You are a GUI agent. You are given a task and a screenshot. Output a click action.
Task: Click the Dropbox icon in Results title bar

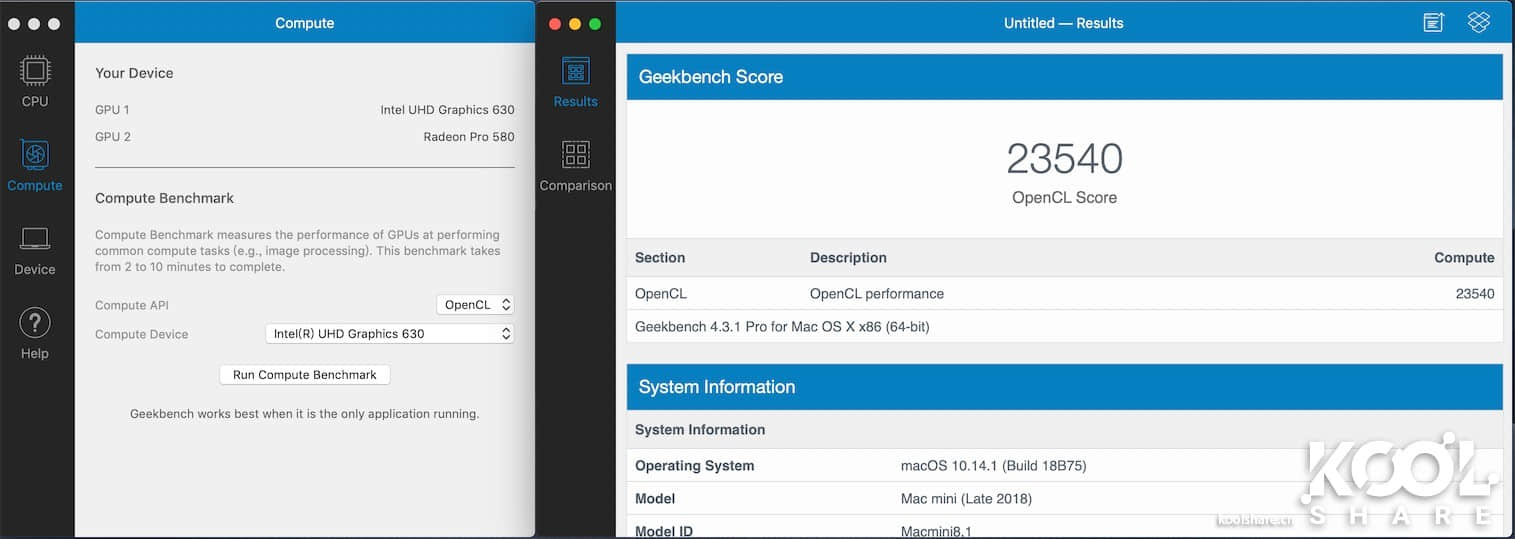[x=1479, y=22]
